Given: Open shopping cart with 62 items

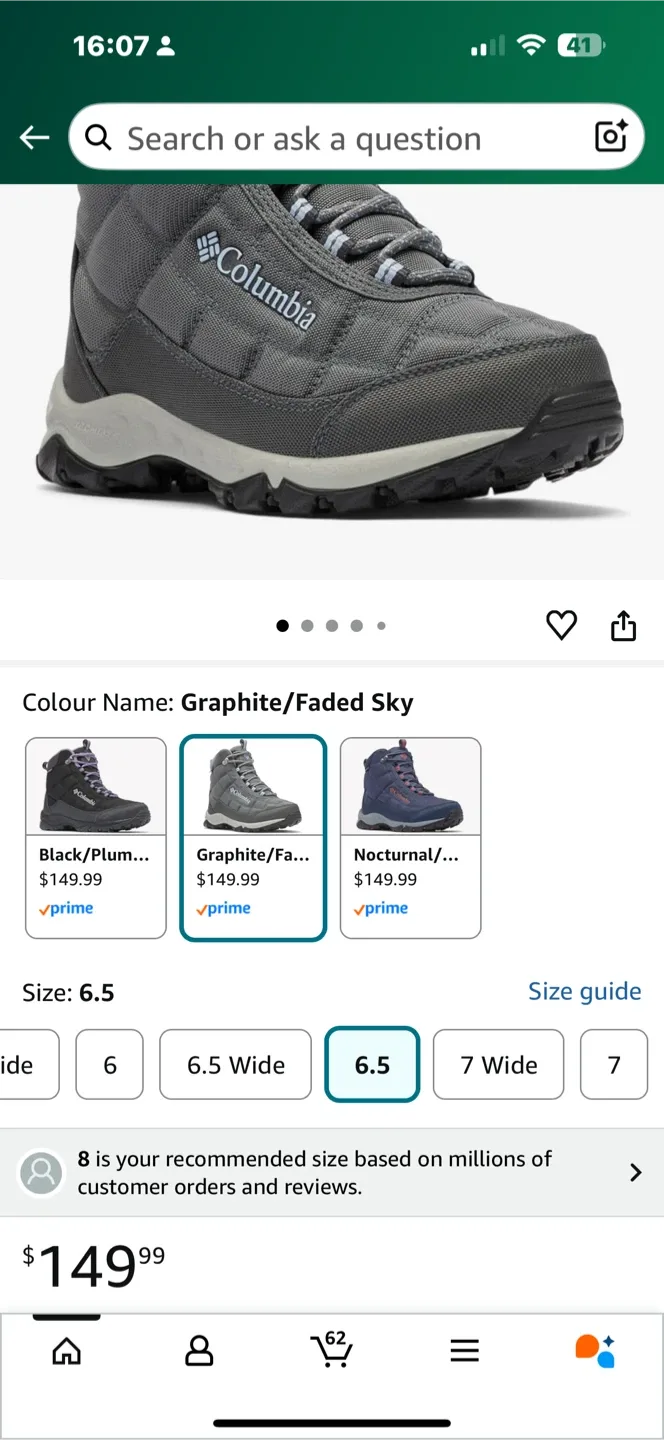Looking at the screenshot, I should [331, 1350].
